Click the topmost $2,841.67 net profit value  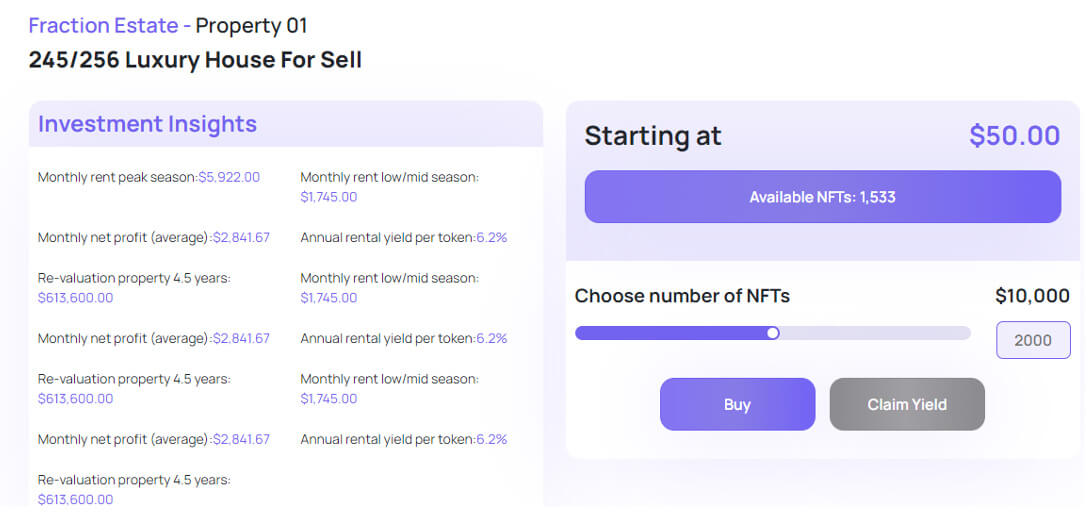tap(241, 238)
